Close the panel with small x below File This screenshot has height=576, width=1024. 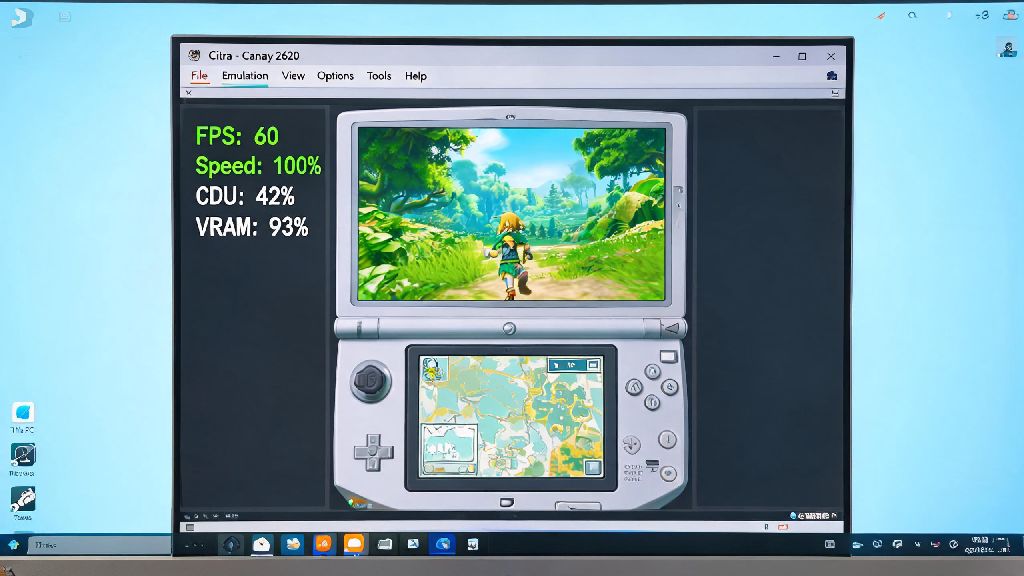[x=189, y=93]
